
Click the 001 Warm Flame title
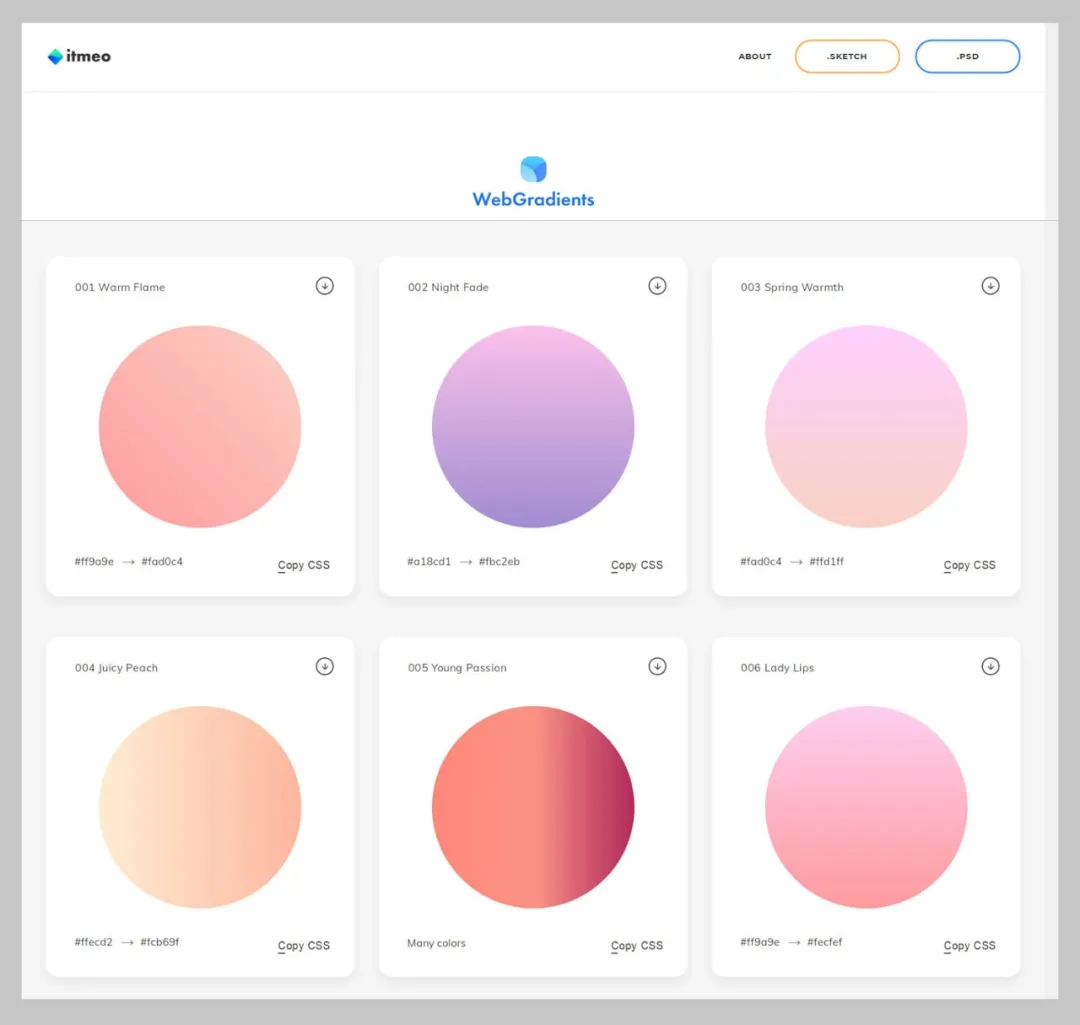120,287
